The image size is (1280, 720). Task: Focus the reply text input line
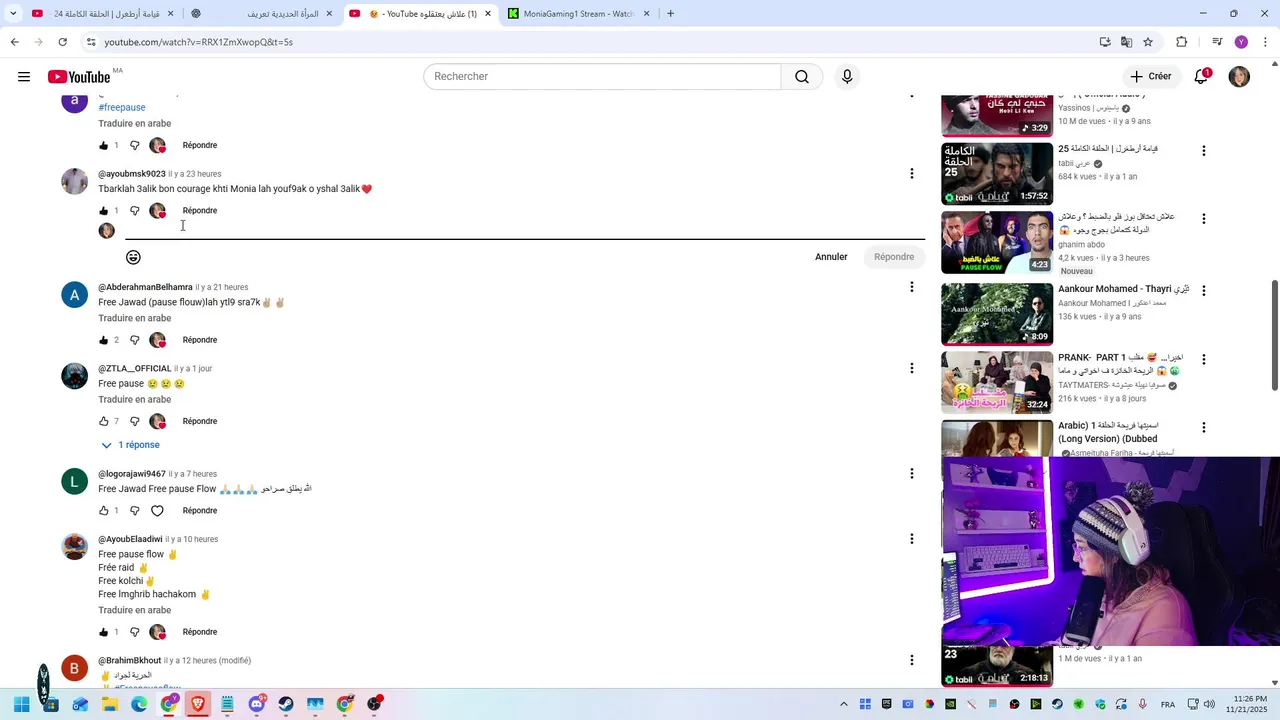[x=525, y=229]
